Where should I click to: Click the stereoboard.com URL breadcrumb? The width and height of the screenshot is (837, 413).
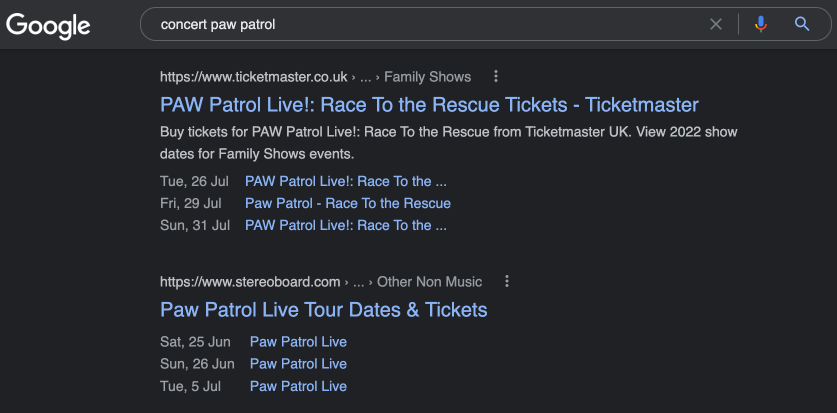click(250, 282)
